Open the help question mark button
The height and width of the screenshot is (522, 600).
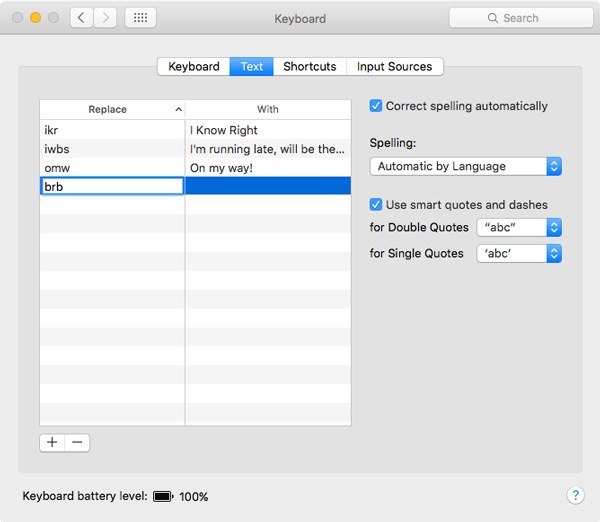click(575, 495)
